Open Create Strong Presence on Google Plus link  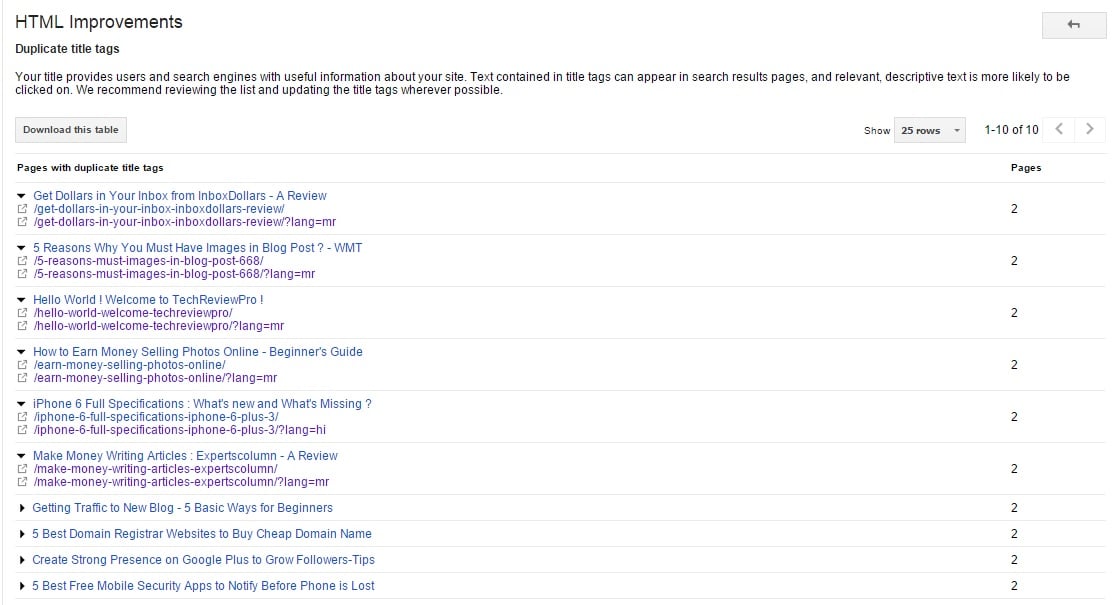point(203,560)
